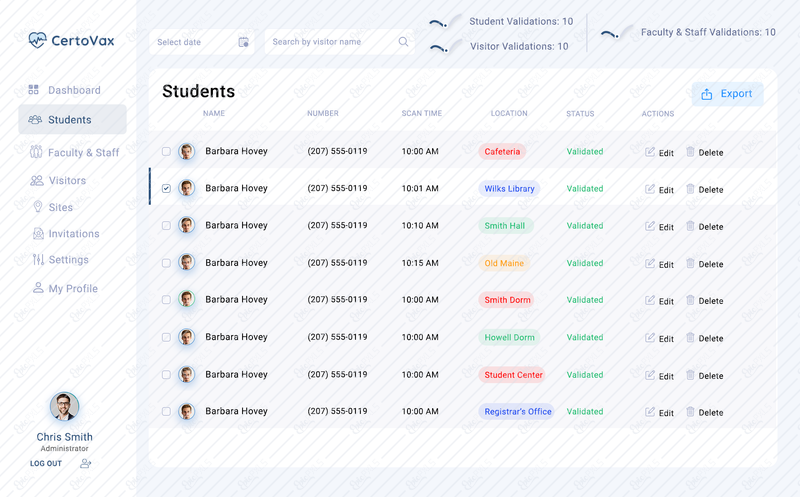Viewport: 800px width, 497px height.
Task: Click the calendar icon in Select date field
Action: 243,42
